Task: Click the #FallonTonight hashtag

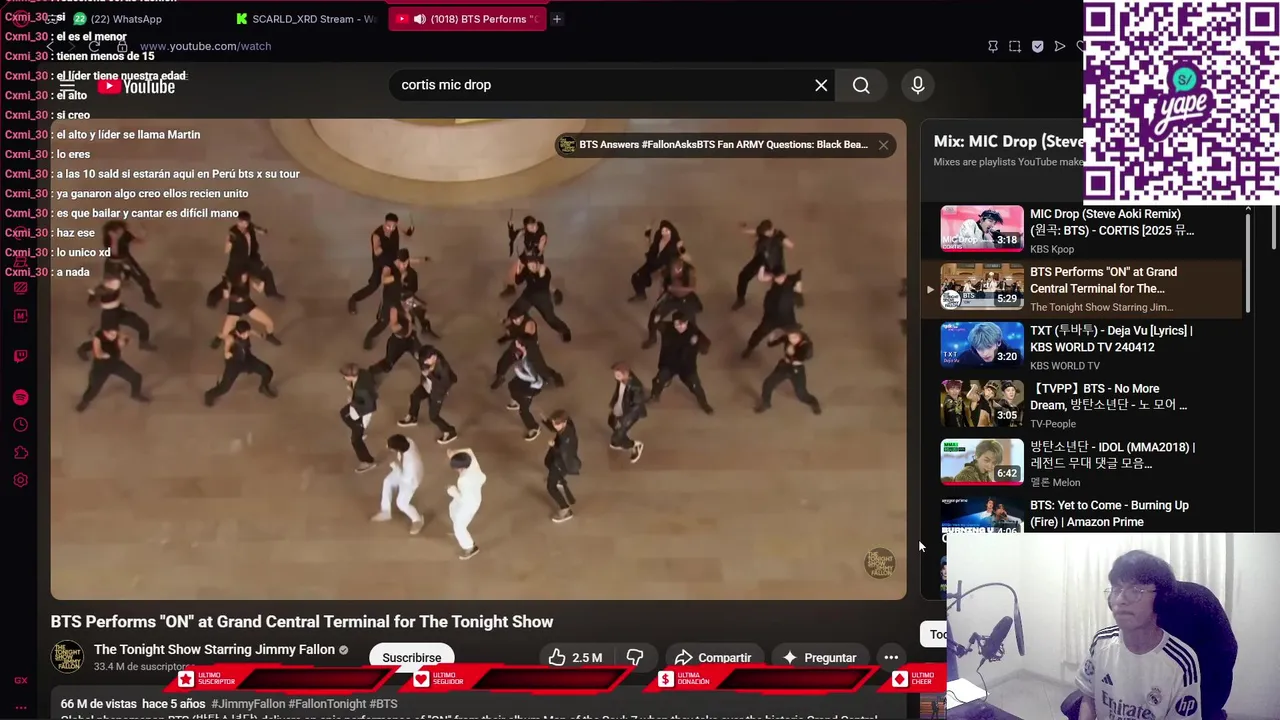Action: 327,704
